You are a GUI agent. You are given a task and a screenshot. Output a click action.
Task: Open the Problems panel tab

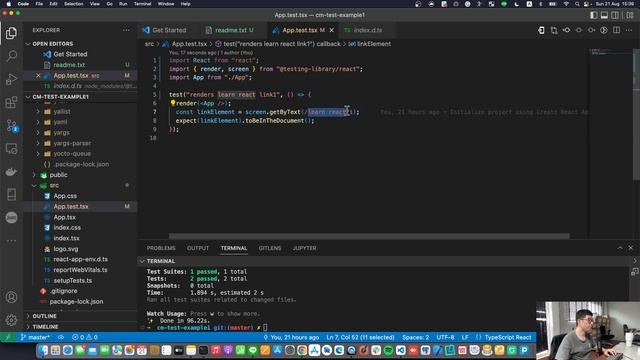[161, 248]
